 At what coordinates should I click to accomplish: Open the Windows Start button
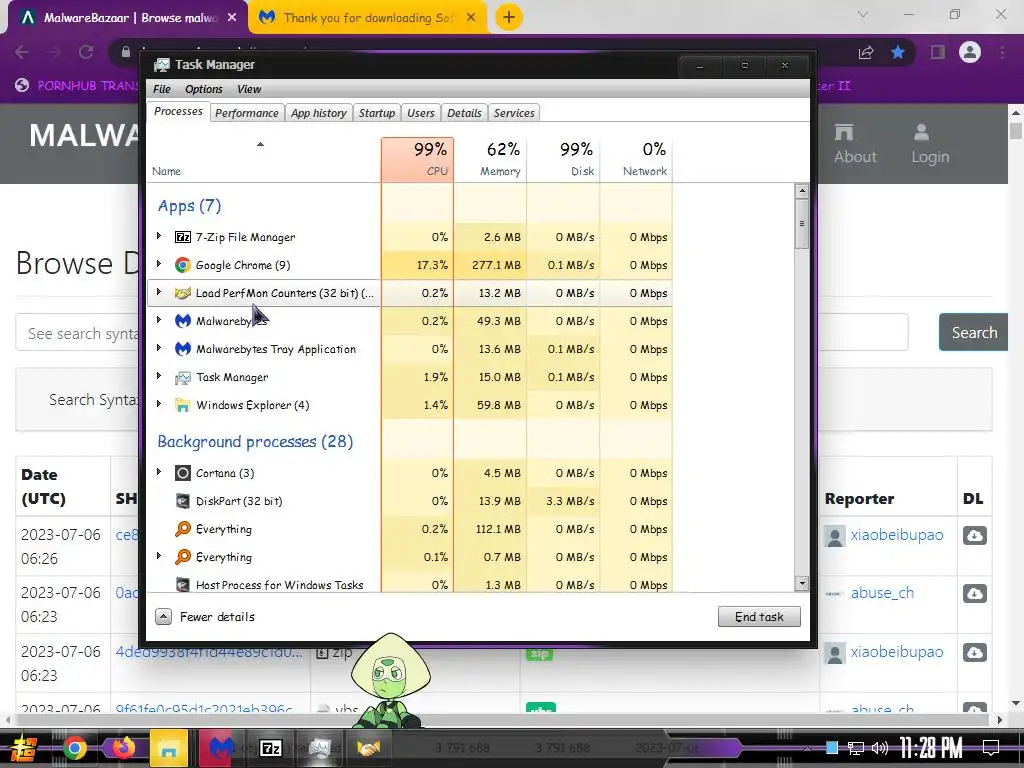point(24,748)
